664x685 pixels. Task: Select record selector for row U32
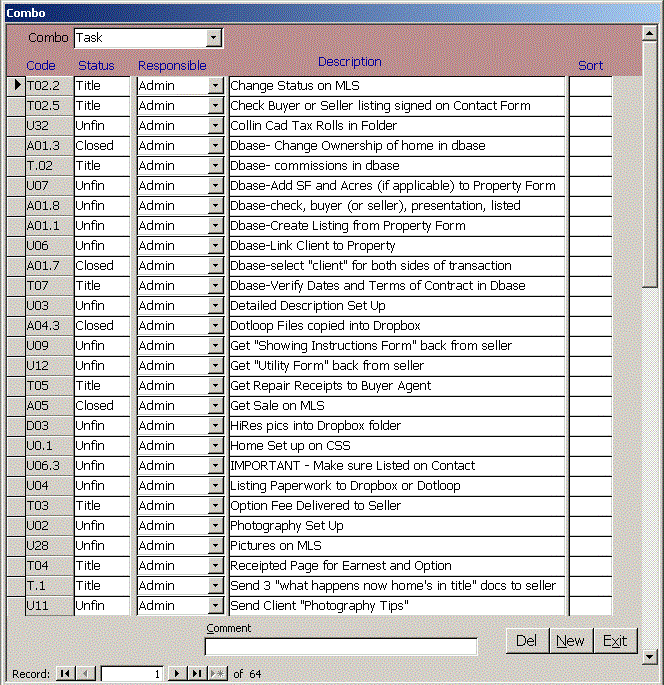click(16, 126)
